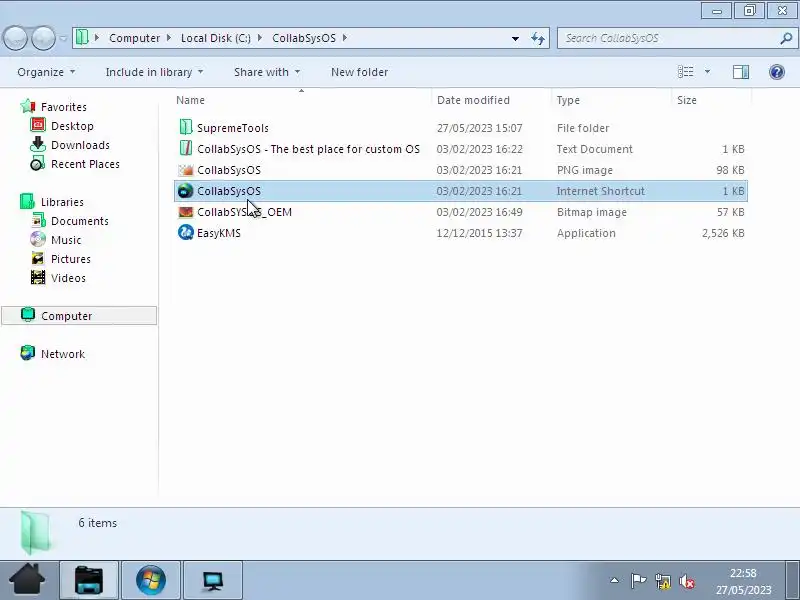Click the magnifier search icon
The height and width of the screenshot is (600, 800).
[x=786, y=38]
